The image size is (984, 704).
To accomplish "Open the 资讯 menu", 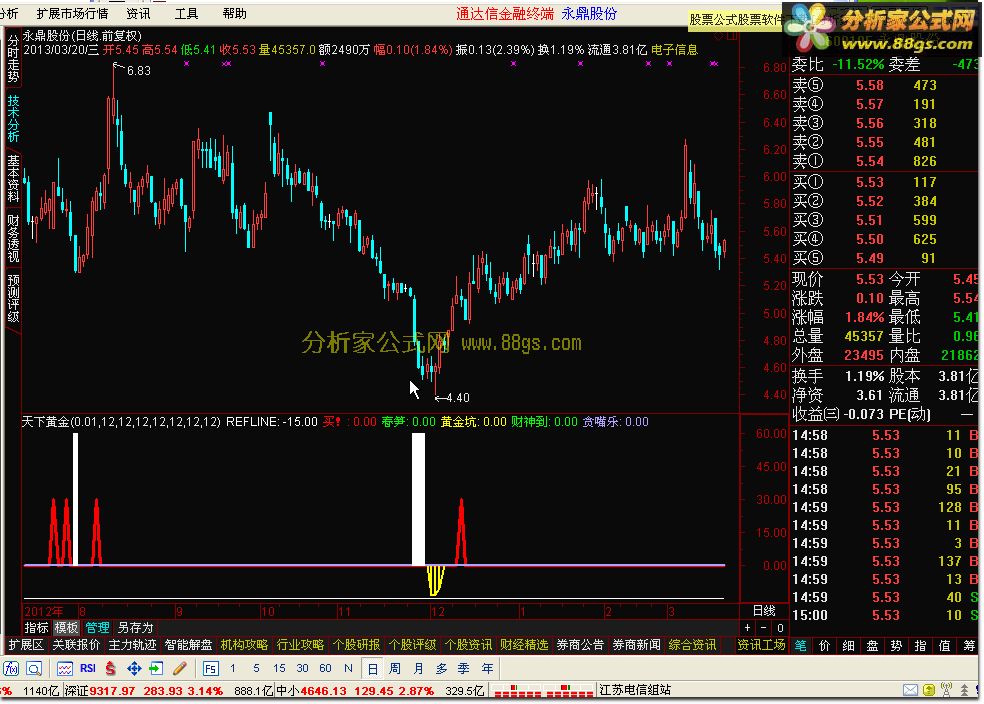I will [x=138, y=13].
